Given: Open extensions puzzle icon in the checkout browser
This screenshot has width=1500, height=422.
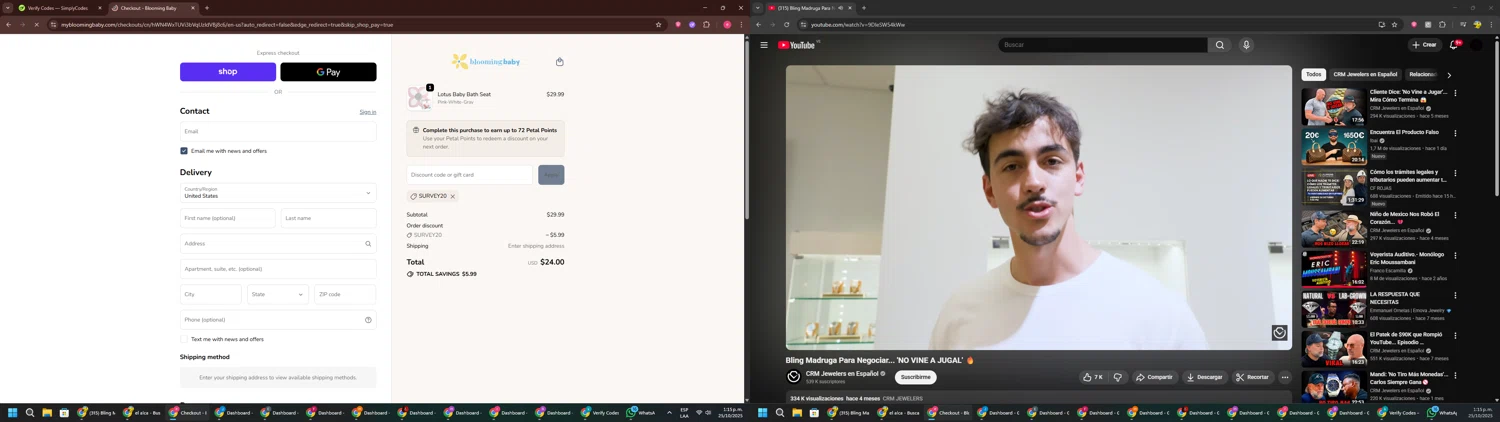Looking at the screenshot, I should 706,25.
